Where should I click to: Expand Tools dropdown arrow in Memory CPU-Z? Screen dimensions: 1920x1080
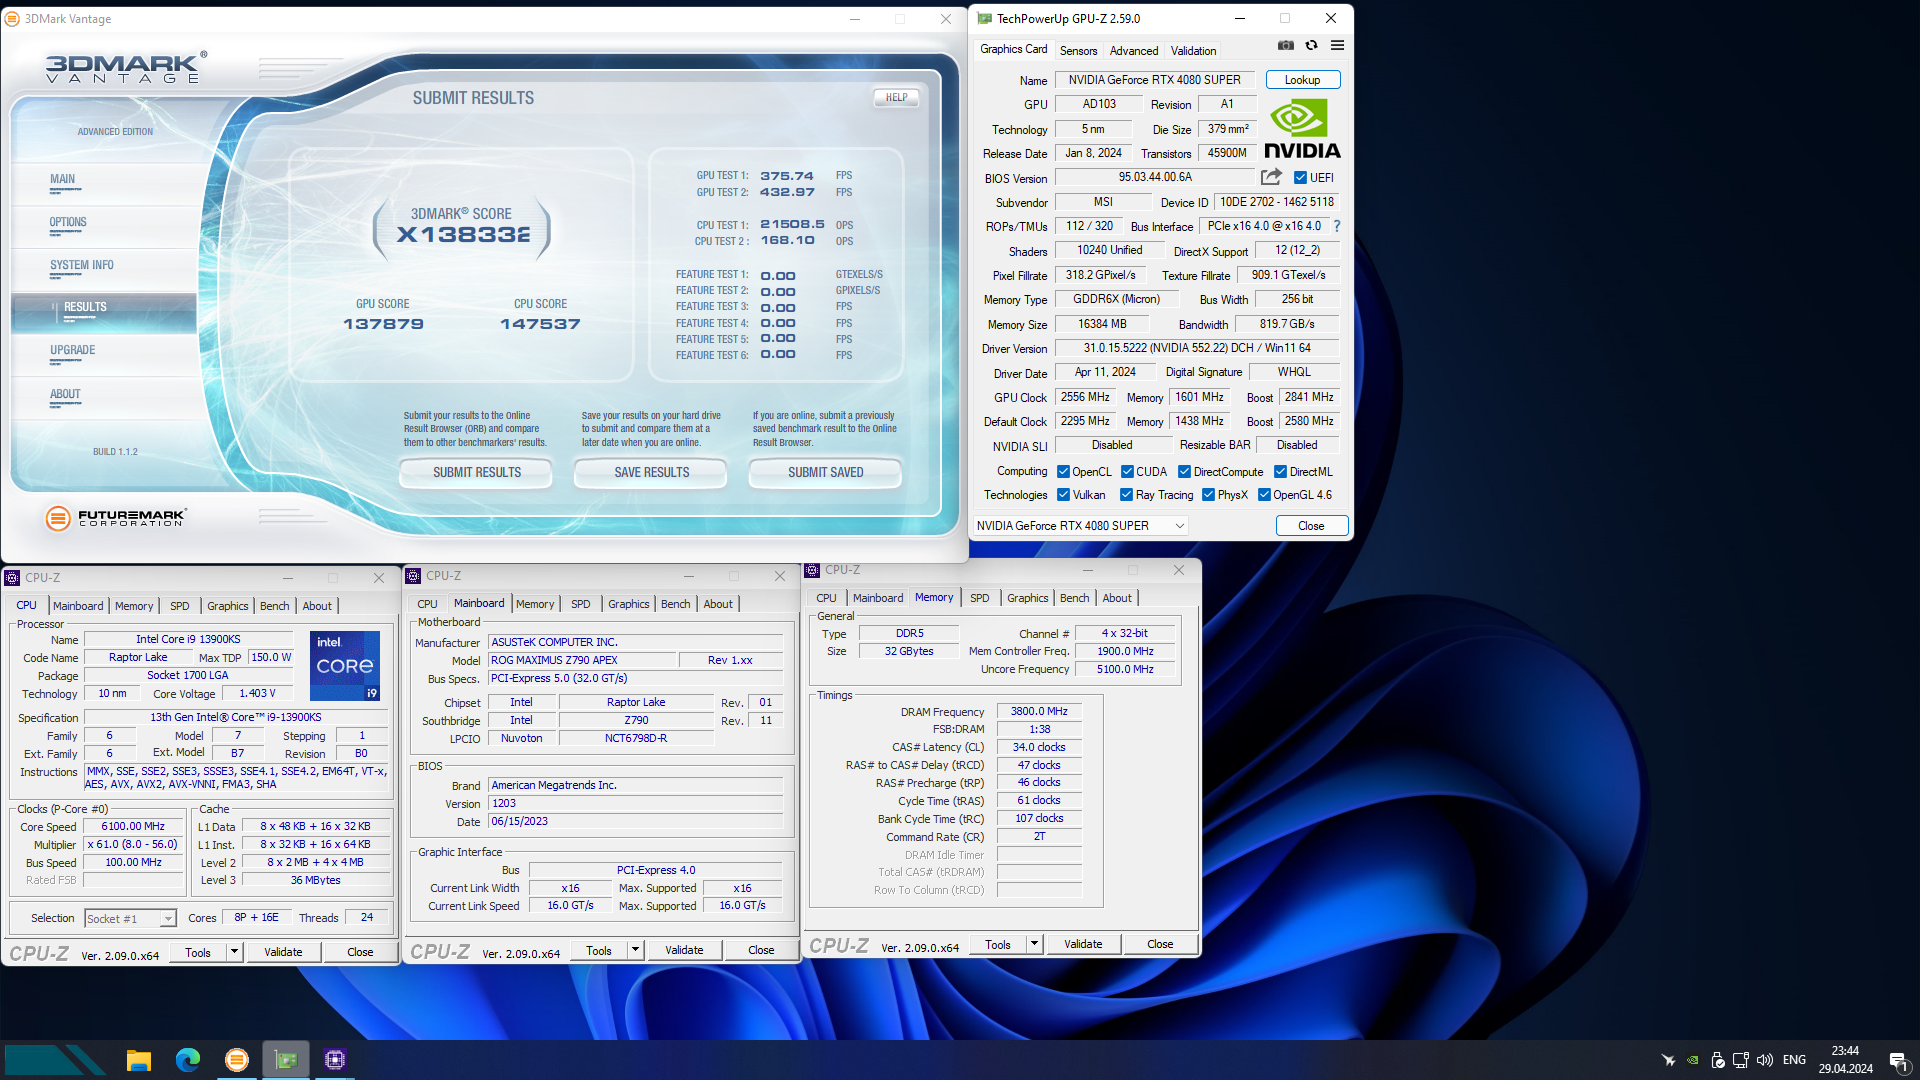(1034, 944)
